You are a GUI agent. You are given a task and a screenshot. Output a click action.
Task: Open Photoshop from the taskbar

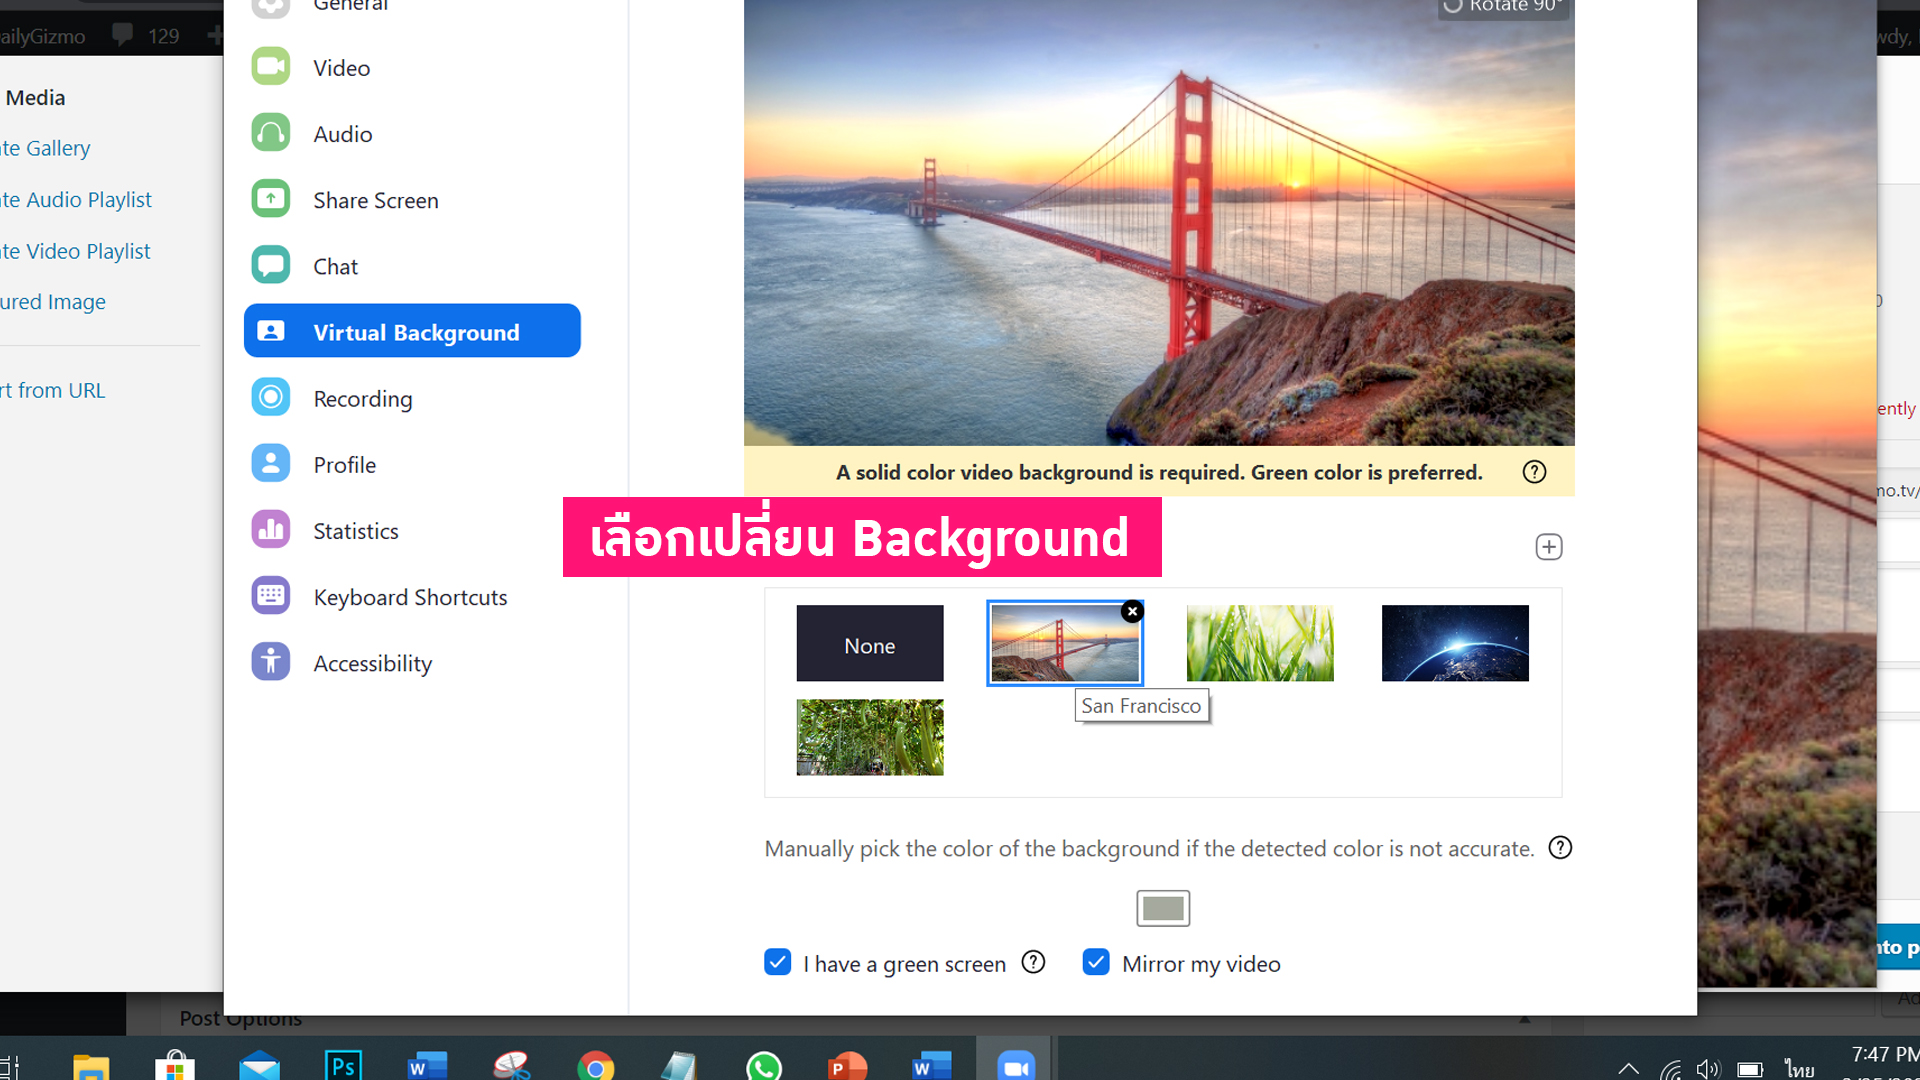342,1066
